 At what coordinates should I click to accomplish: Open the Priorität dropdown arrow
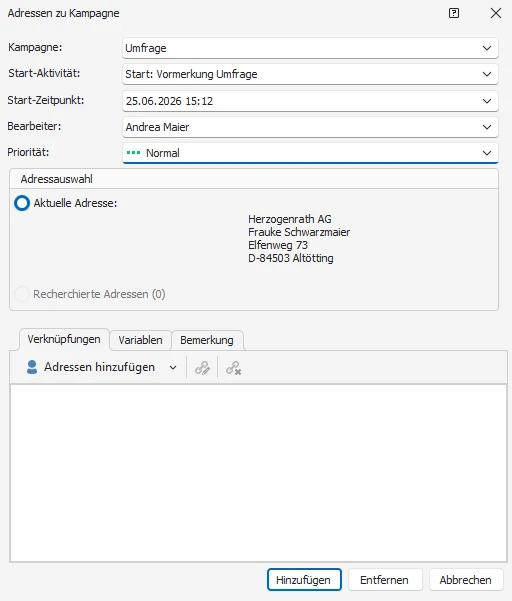[x=487, y=153]
